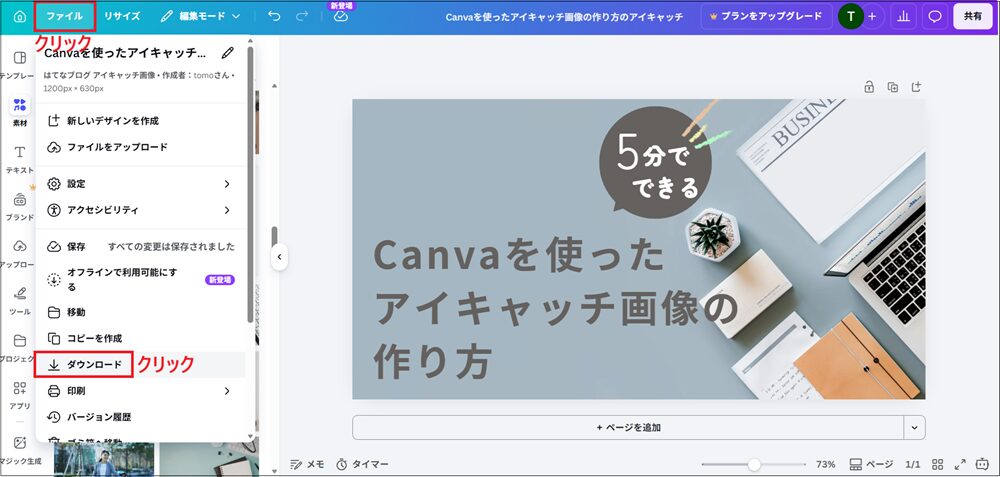Open バージョン履歴
The image size is (1000, 477).
point(140,417)
